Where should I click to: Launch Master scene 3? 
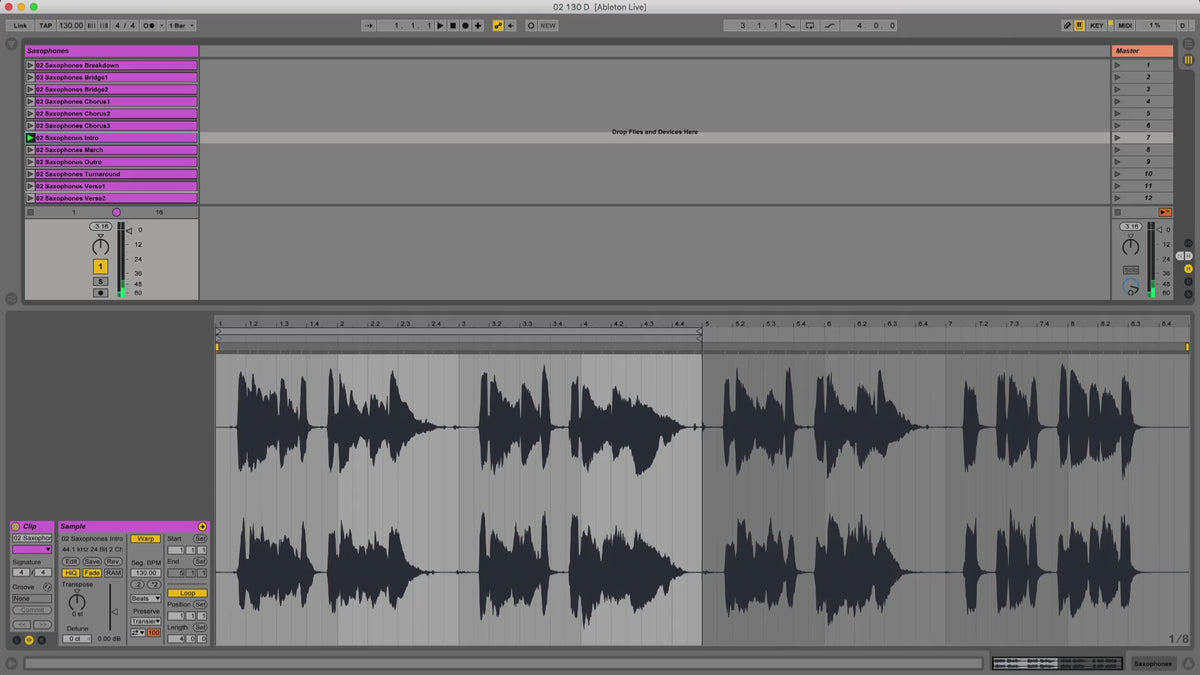(x=1117, y=89)
